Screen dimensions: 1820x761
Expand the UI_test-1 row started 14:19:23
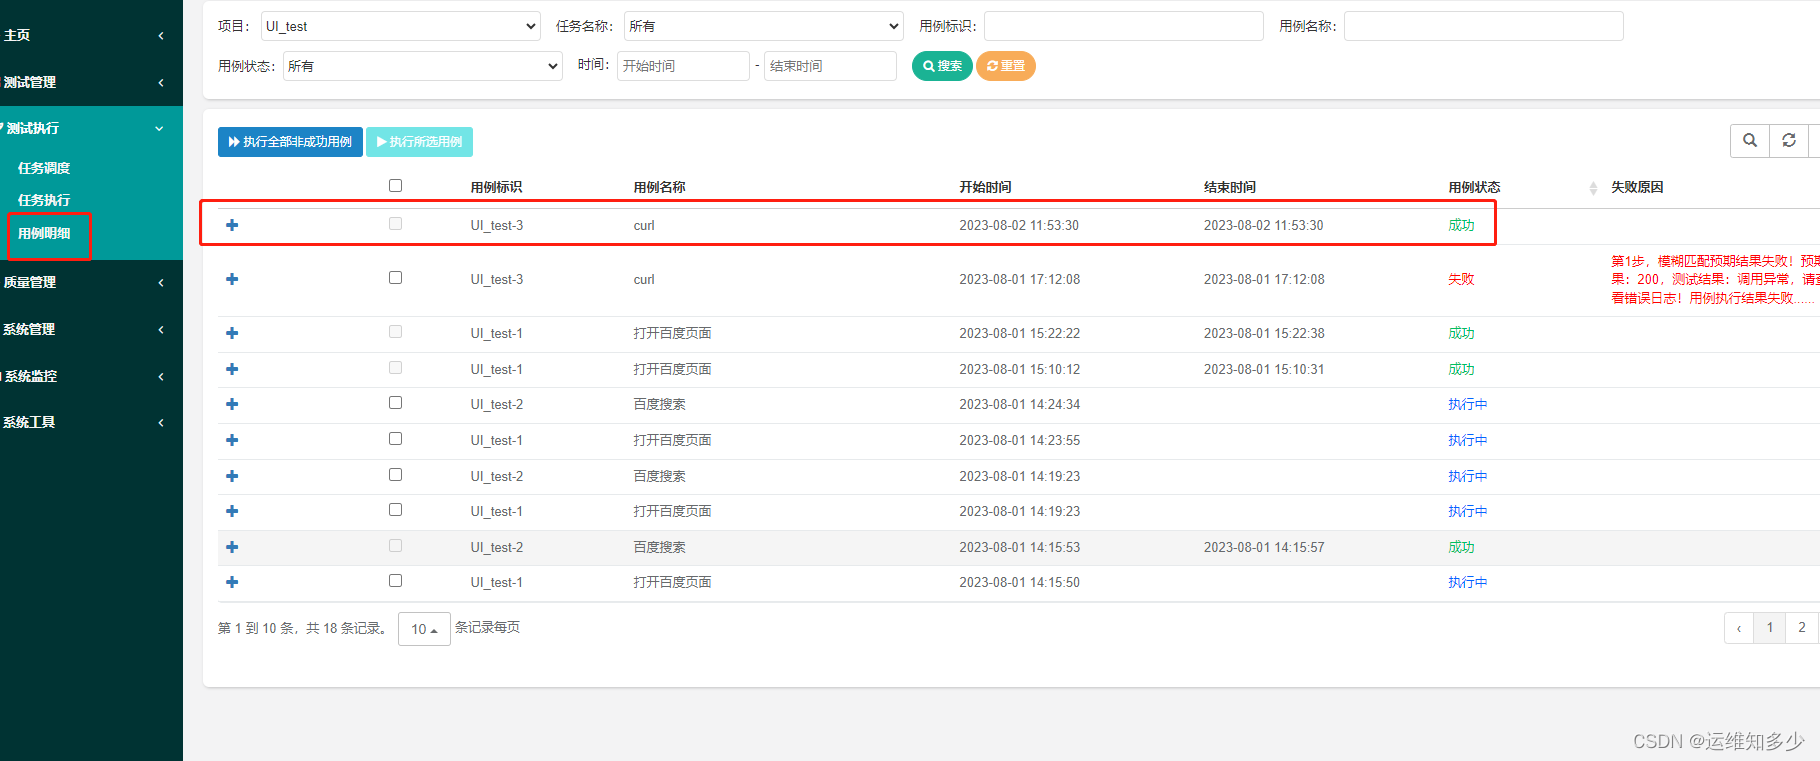click(x=232, y=511)
